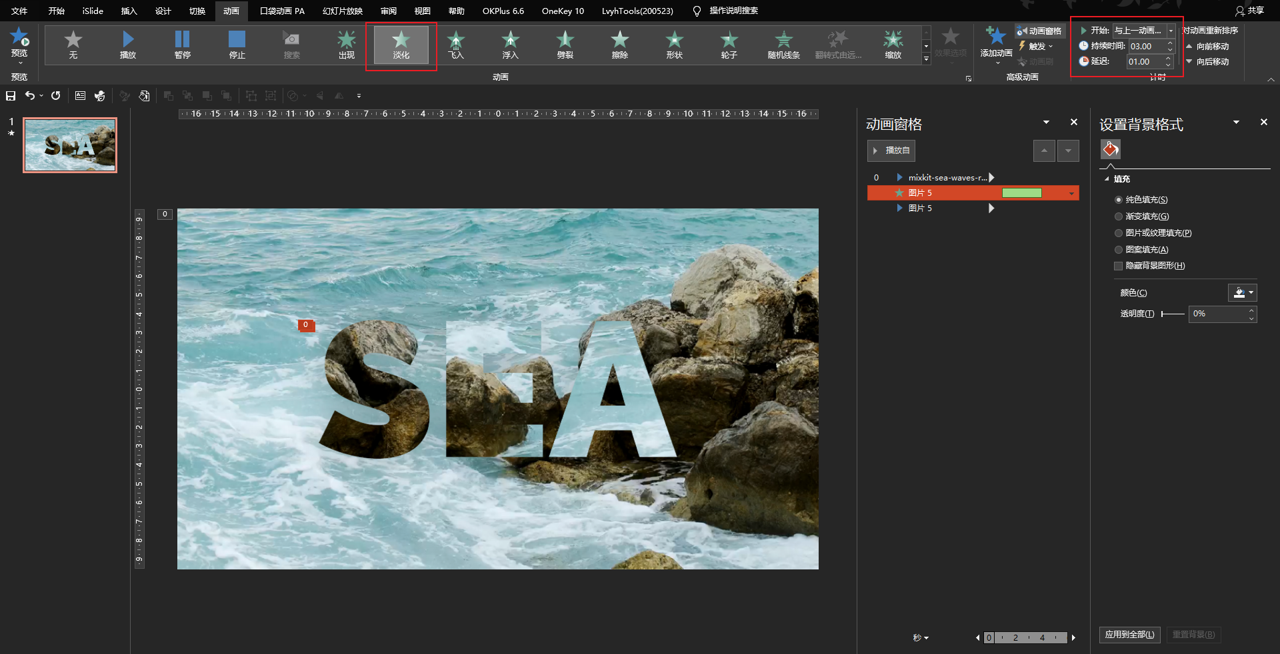The height and width of the screenshot is (654, 1280).
Task: Choose the 轮子 (Wheel) animation effect
Action: (729, 44)
